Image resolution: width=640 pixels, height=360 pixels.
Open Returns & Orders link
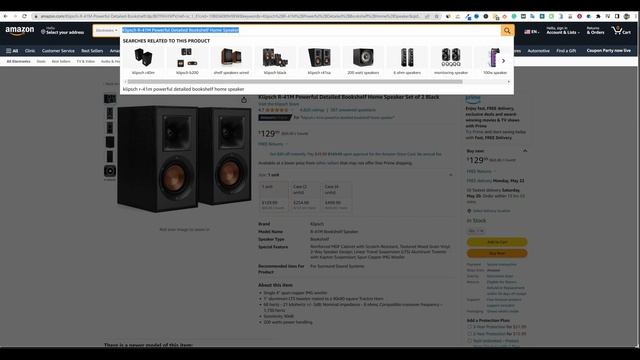595,31
